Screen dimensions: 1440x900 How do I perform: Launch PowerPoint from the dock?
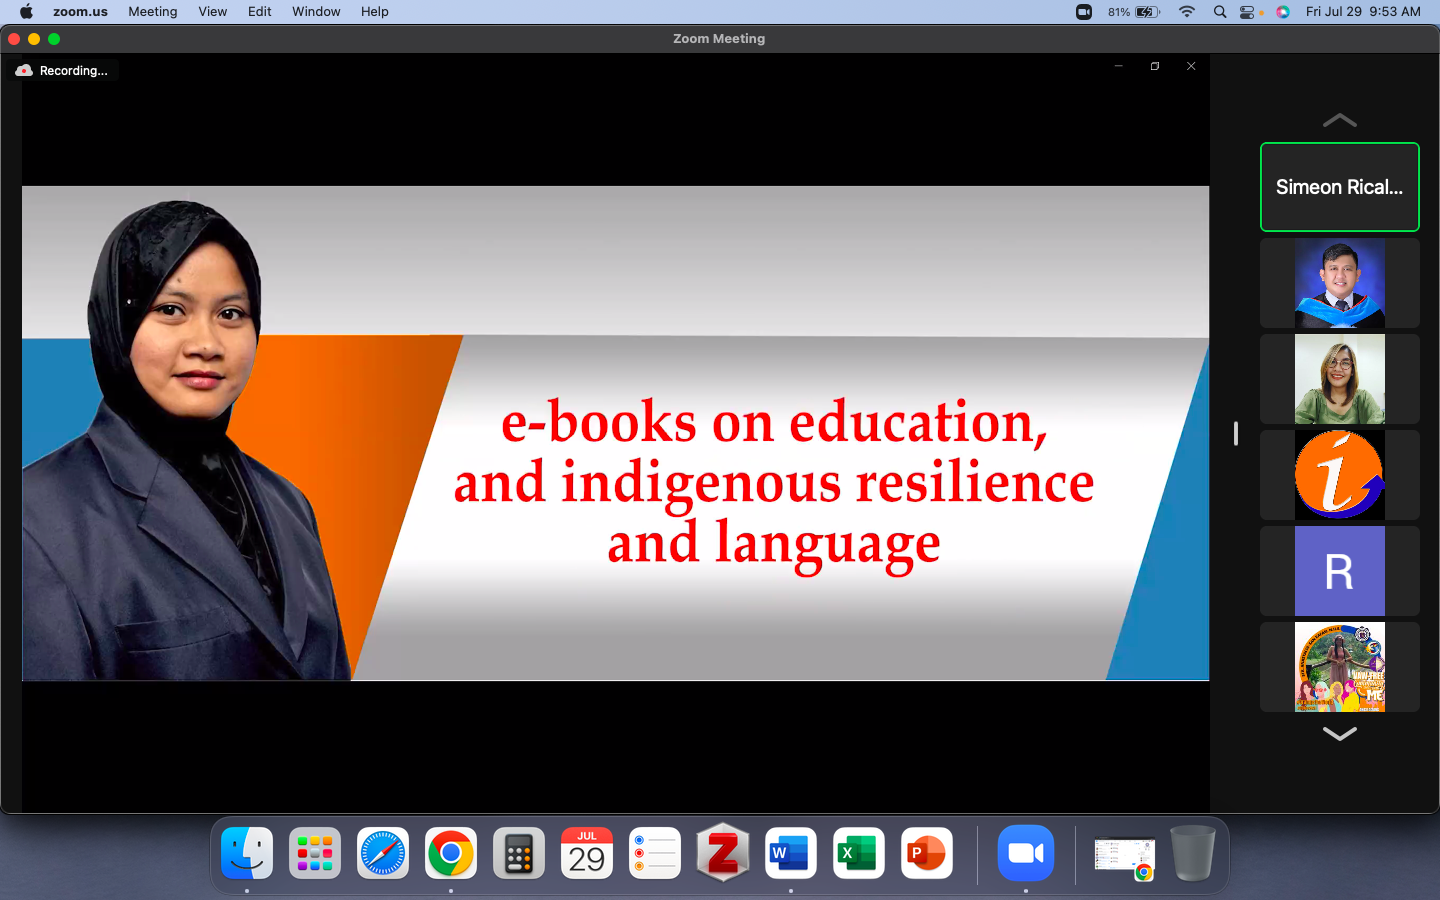point(926,853)
